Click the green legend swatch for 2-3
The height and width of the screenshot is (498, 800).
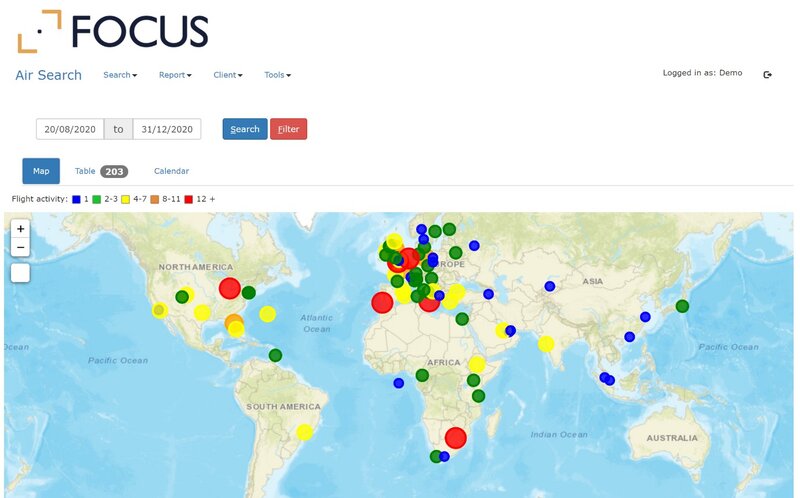point(96,200)
